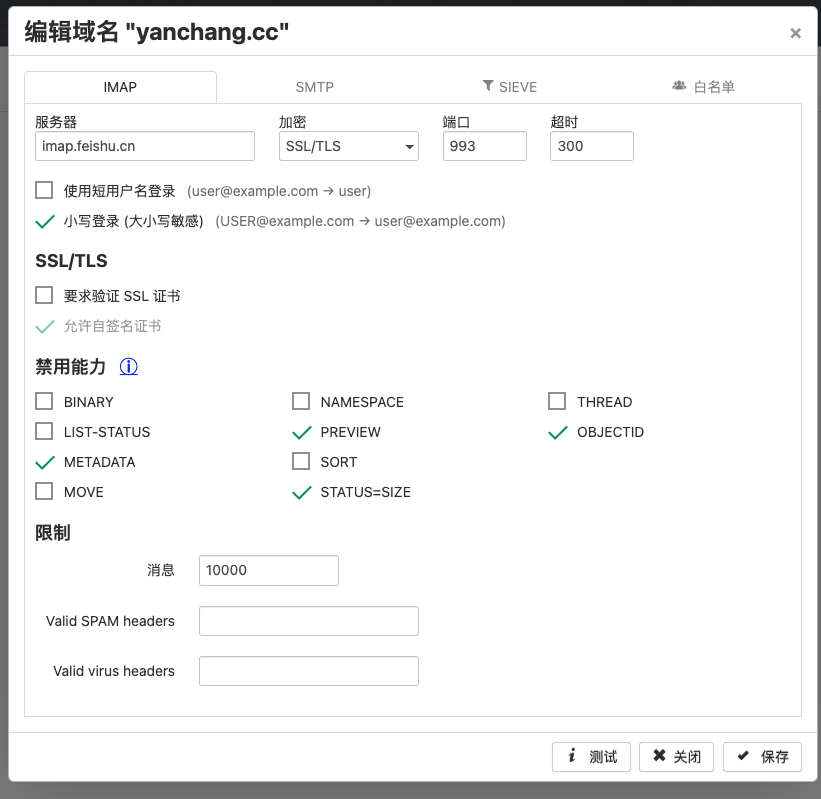Expand the 加密 SSL/TLS dropdown

(x=348, y=146)
